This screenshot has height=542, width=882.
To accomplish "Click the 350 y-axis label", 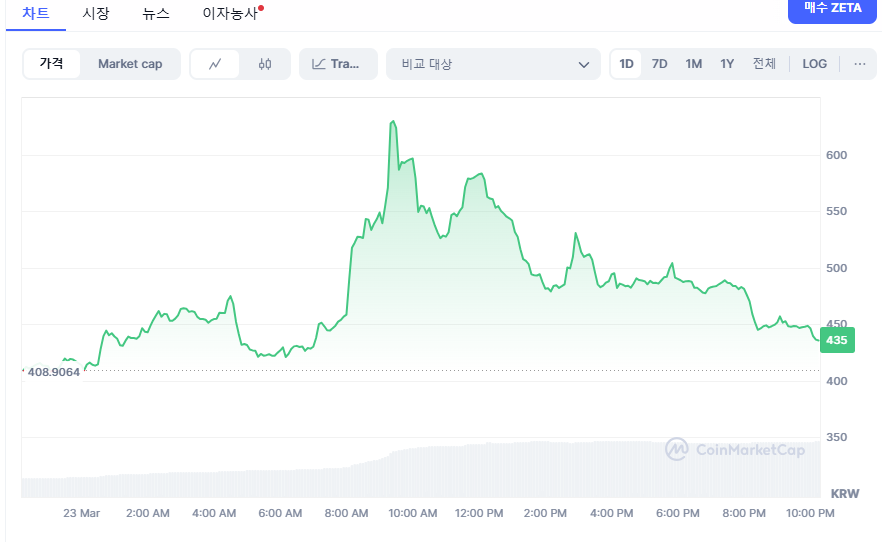I will pos(836,437).
